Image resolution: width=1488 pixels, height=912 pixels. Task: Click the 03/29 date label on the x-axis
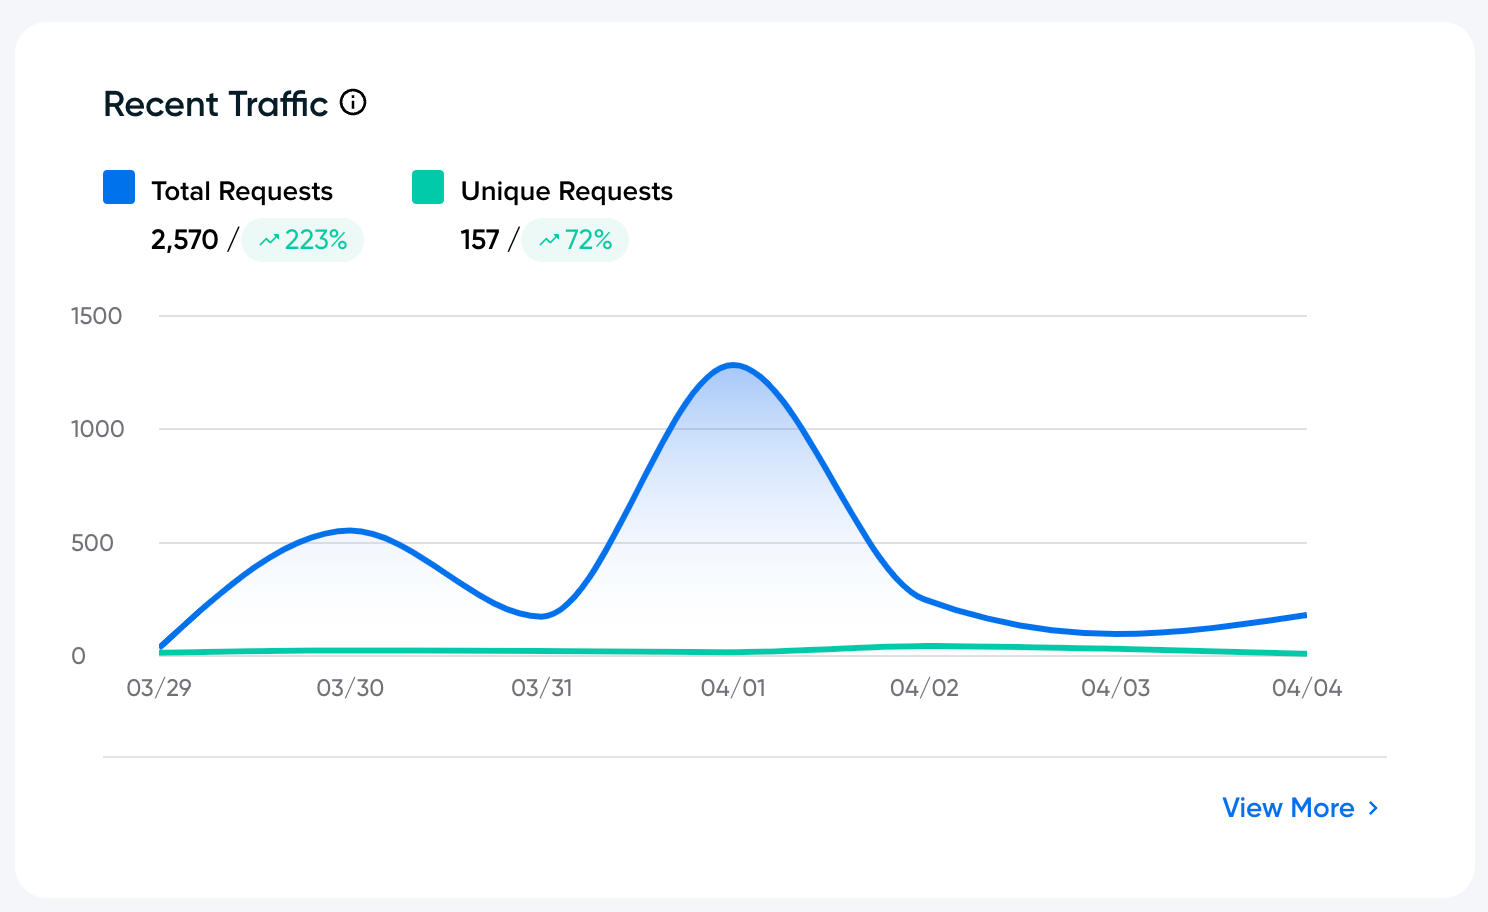(x=159, y=688)
